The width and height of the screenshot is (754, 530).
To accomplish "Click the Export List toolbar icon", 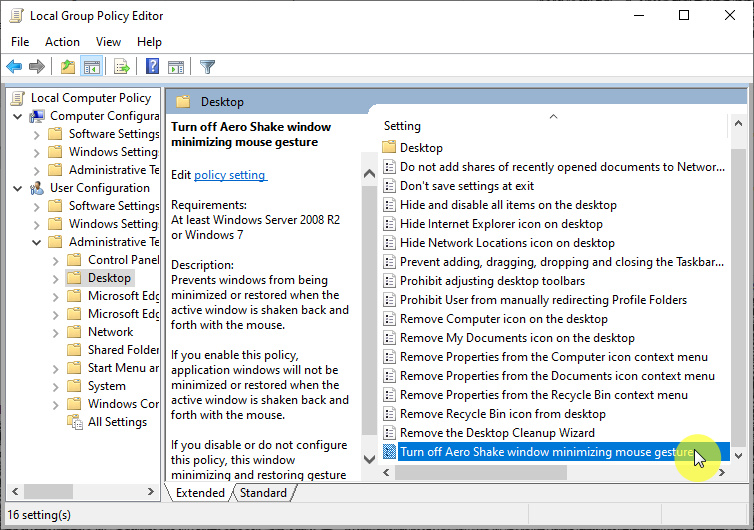I will coord(122,67).
